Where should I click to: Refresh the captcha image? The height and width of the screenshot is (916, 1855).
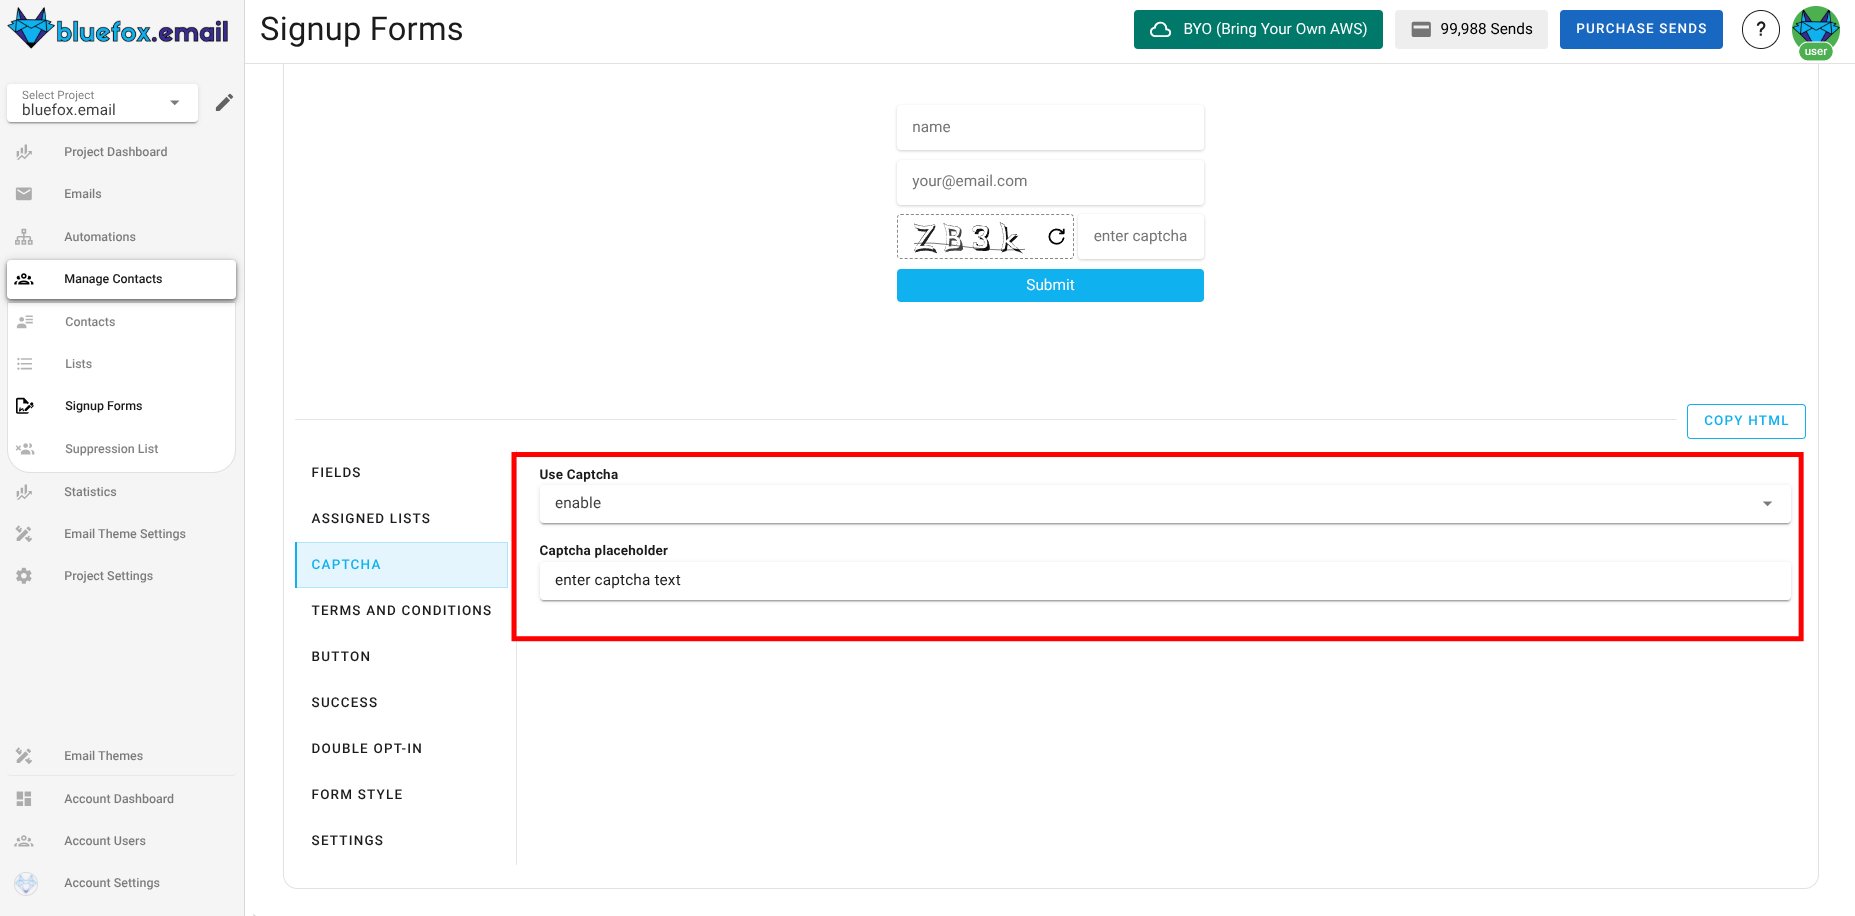1055,236
